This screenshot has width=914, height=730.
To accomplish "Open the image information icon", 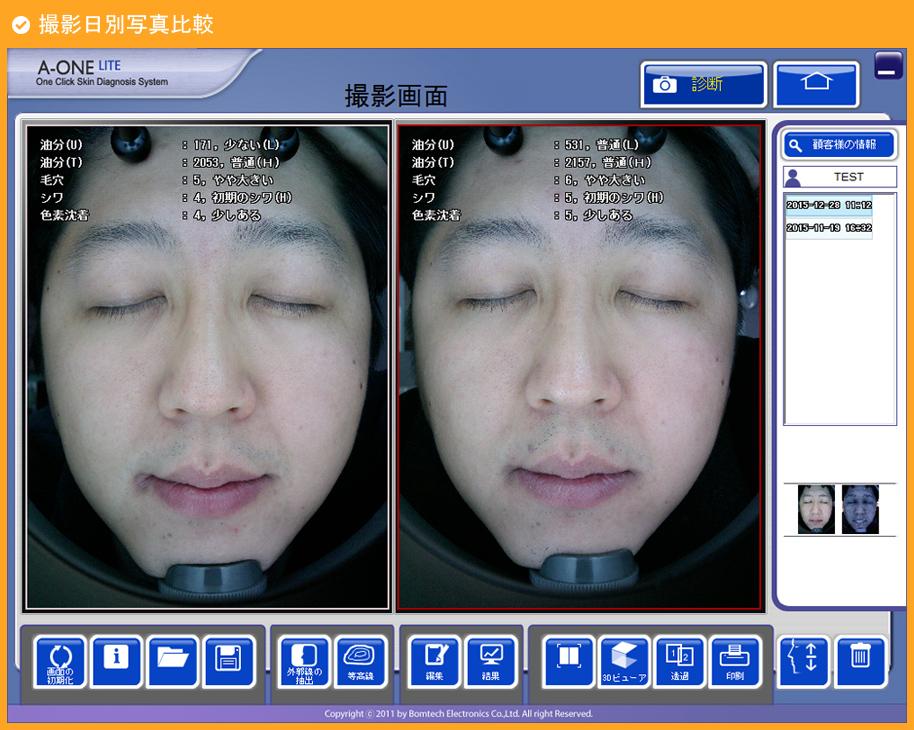I will click(116, 660).
